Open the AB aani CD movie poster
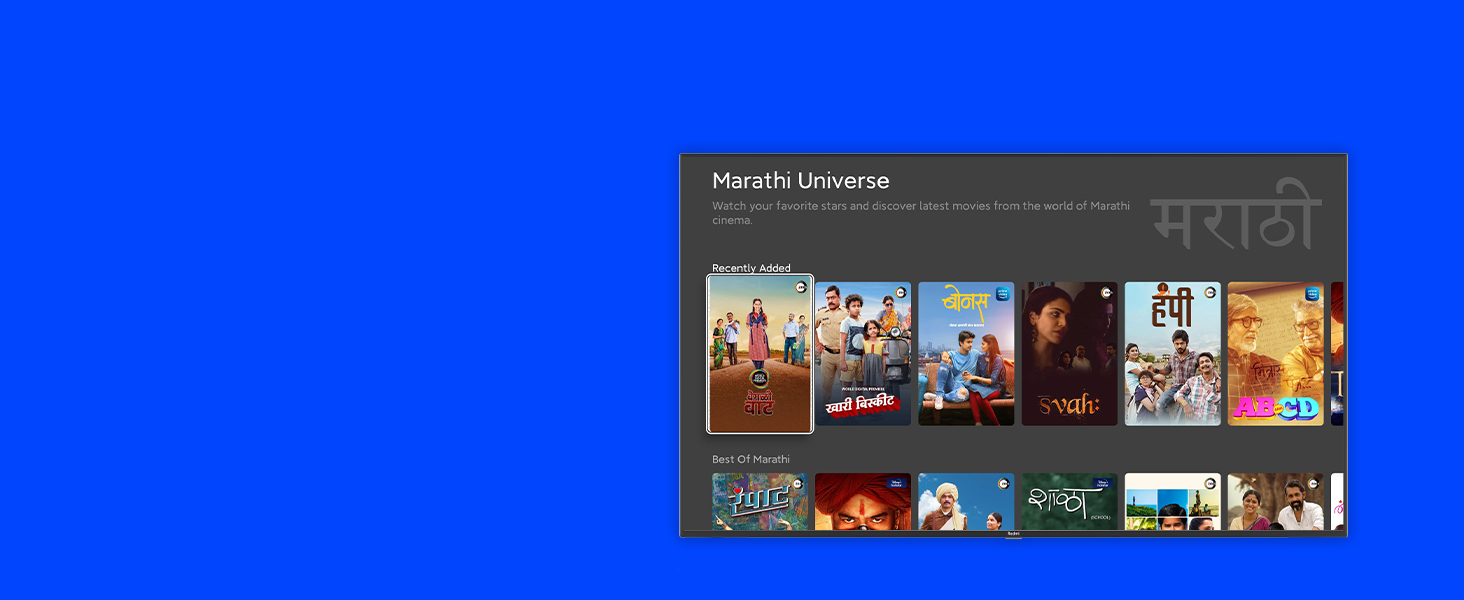This screenshot has height=600, width=1464. pyautogui.click(x=1275, y=354)
